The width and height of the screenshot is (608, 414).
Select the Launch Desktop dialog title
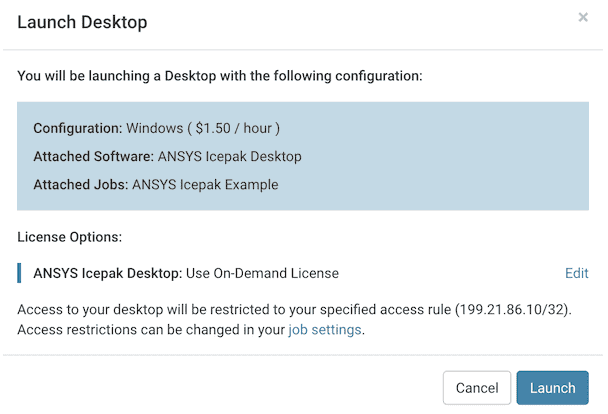click(x=82, y=22)
